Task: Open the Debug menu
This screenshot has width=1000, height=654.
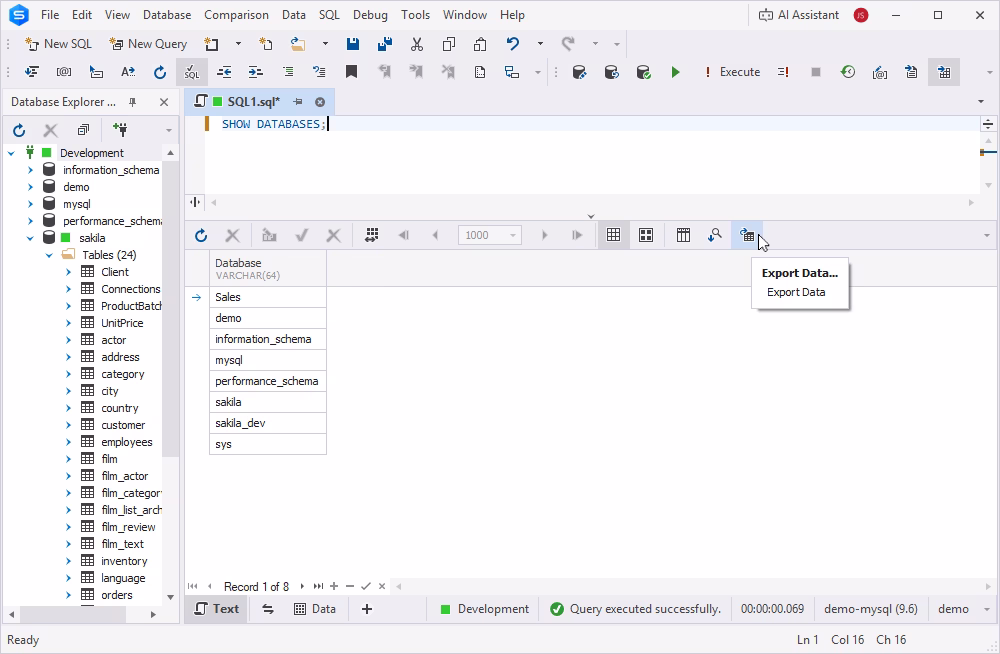Action: (370, 15)
